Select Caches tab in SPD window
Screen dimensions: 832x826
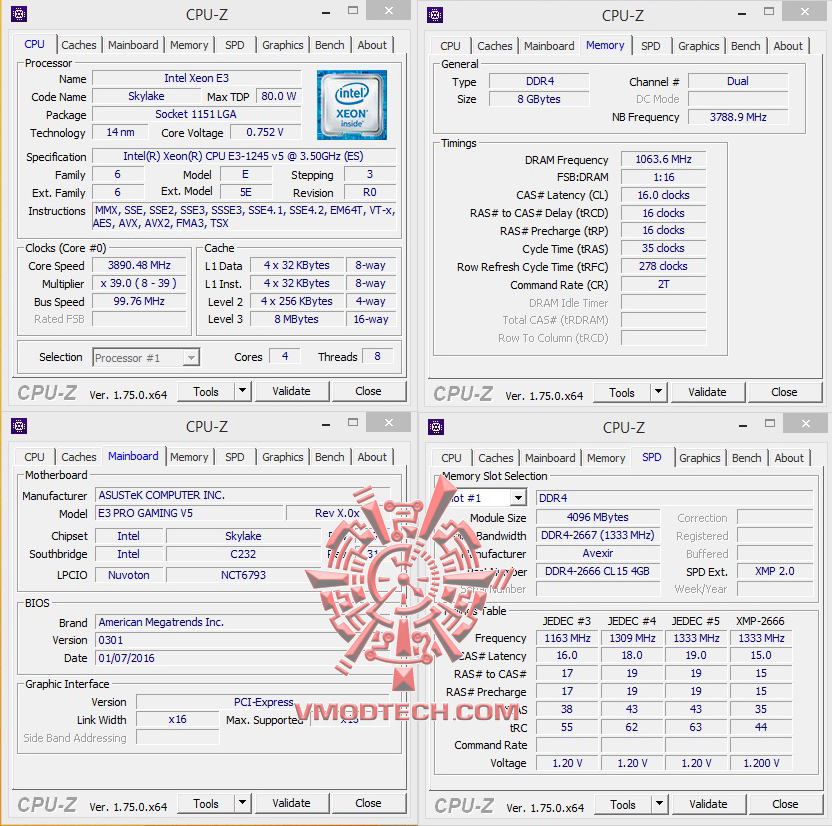click(496, 458)
